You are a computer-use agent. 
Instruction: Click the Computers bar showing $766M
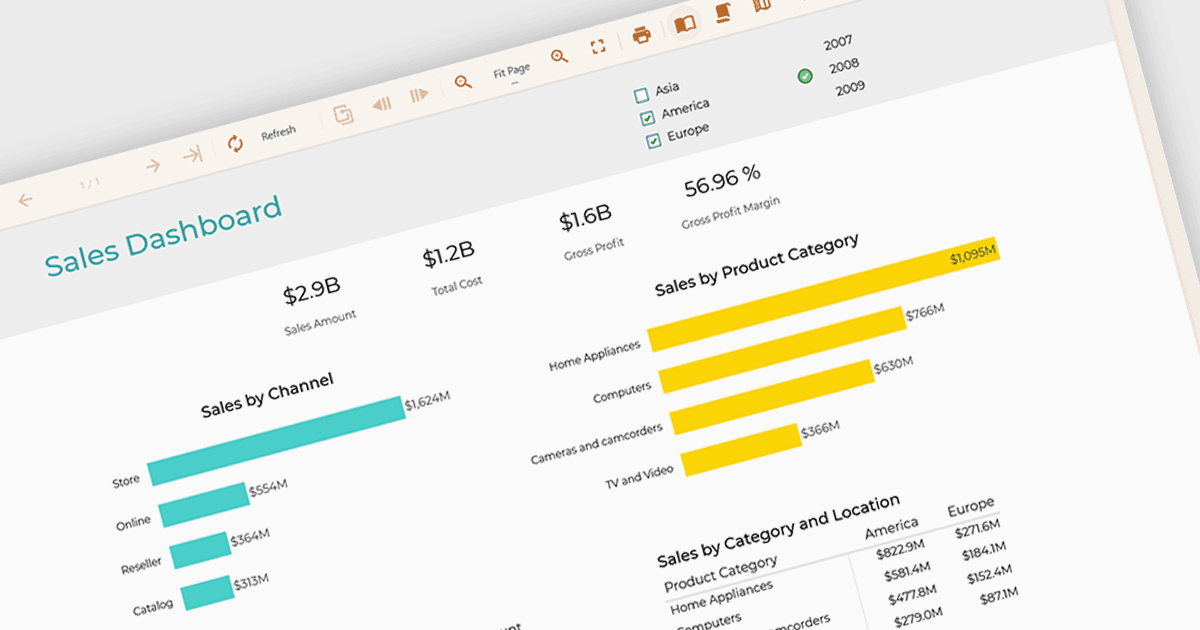point(783,350)
